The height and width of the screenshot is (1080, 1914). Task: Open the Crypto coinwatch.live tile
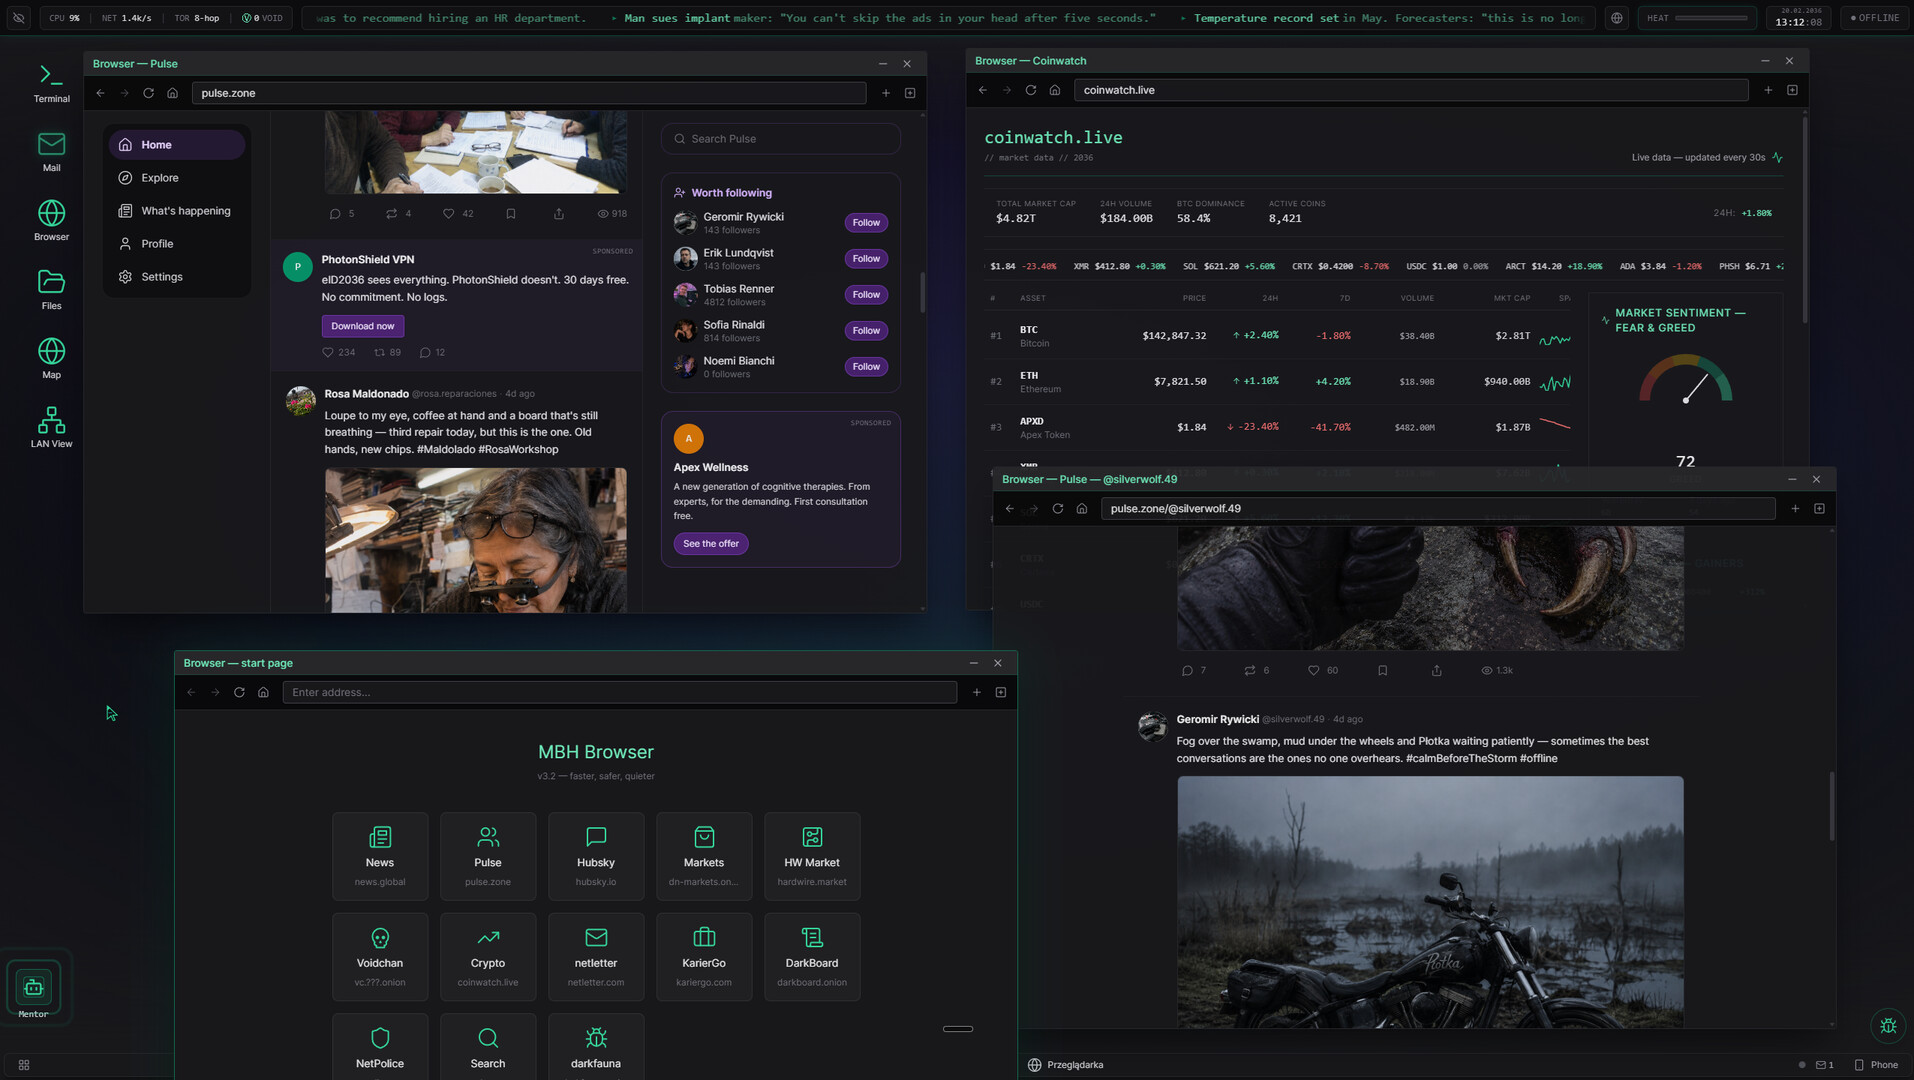click(x=488, y=957)
